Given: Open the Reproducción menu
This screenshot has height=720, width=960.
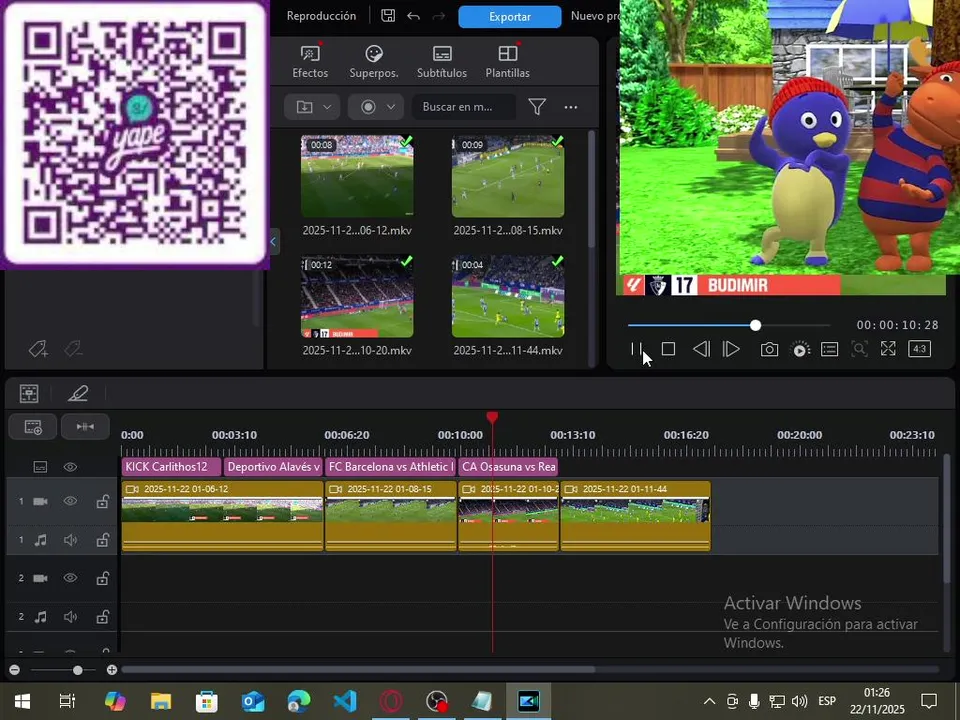Looking at the screenshot, I should click(321, 16).
